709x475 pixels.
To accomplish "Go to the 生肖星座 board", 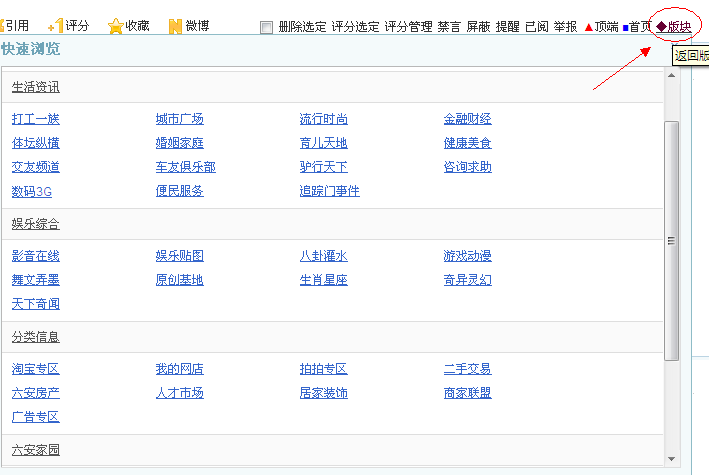I will click(323, 280).
